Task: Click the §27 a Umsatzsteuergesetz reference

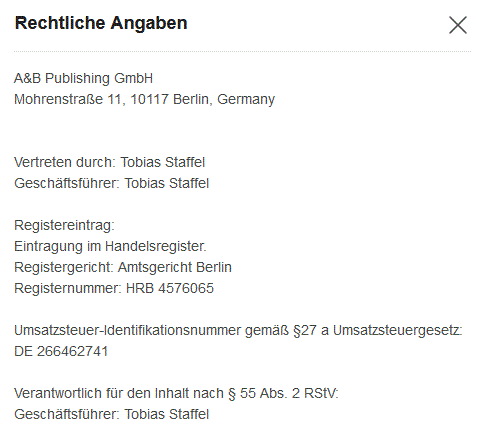Action: pyautogui.click(x=378, y=331)
